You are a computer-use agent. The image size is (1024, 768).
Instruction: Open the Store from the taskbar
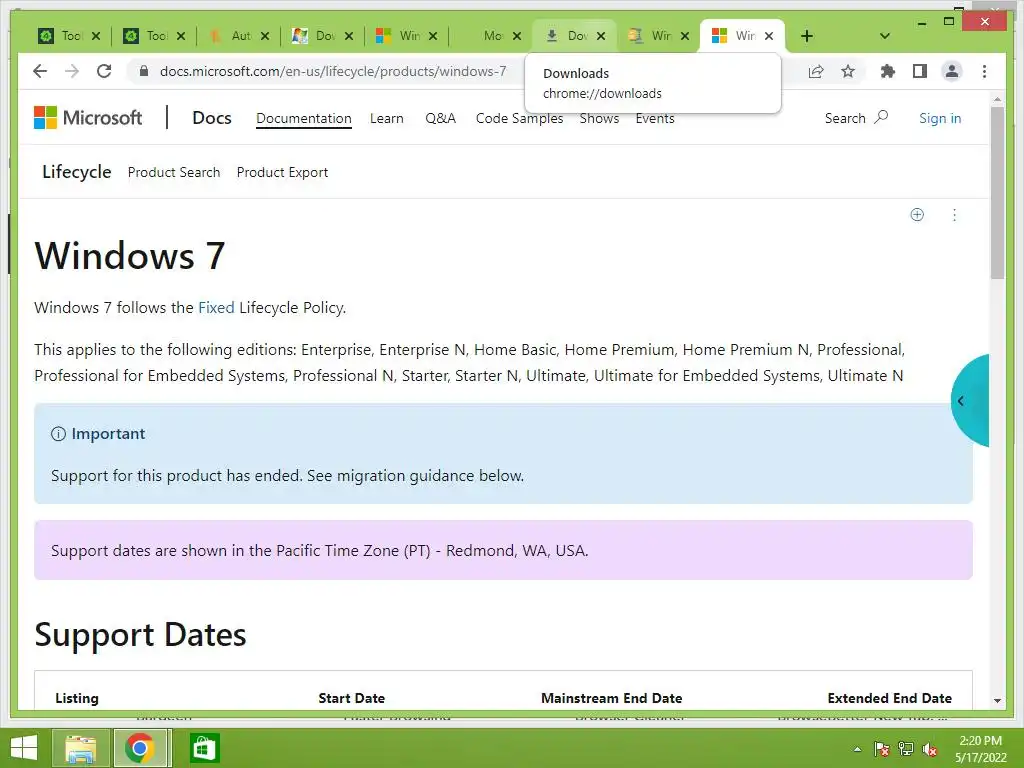204,748
